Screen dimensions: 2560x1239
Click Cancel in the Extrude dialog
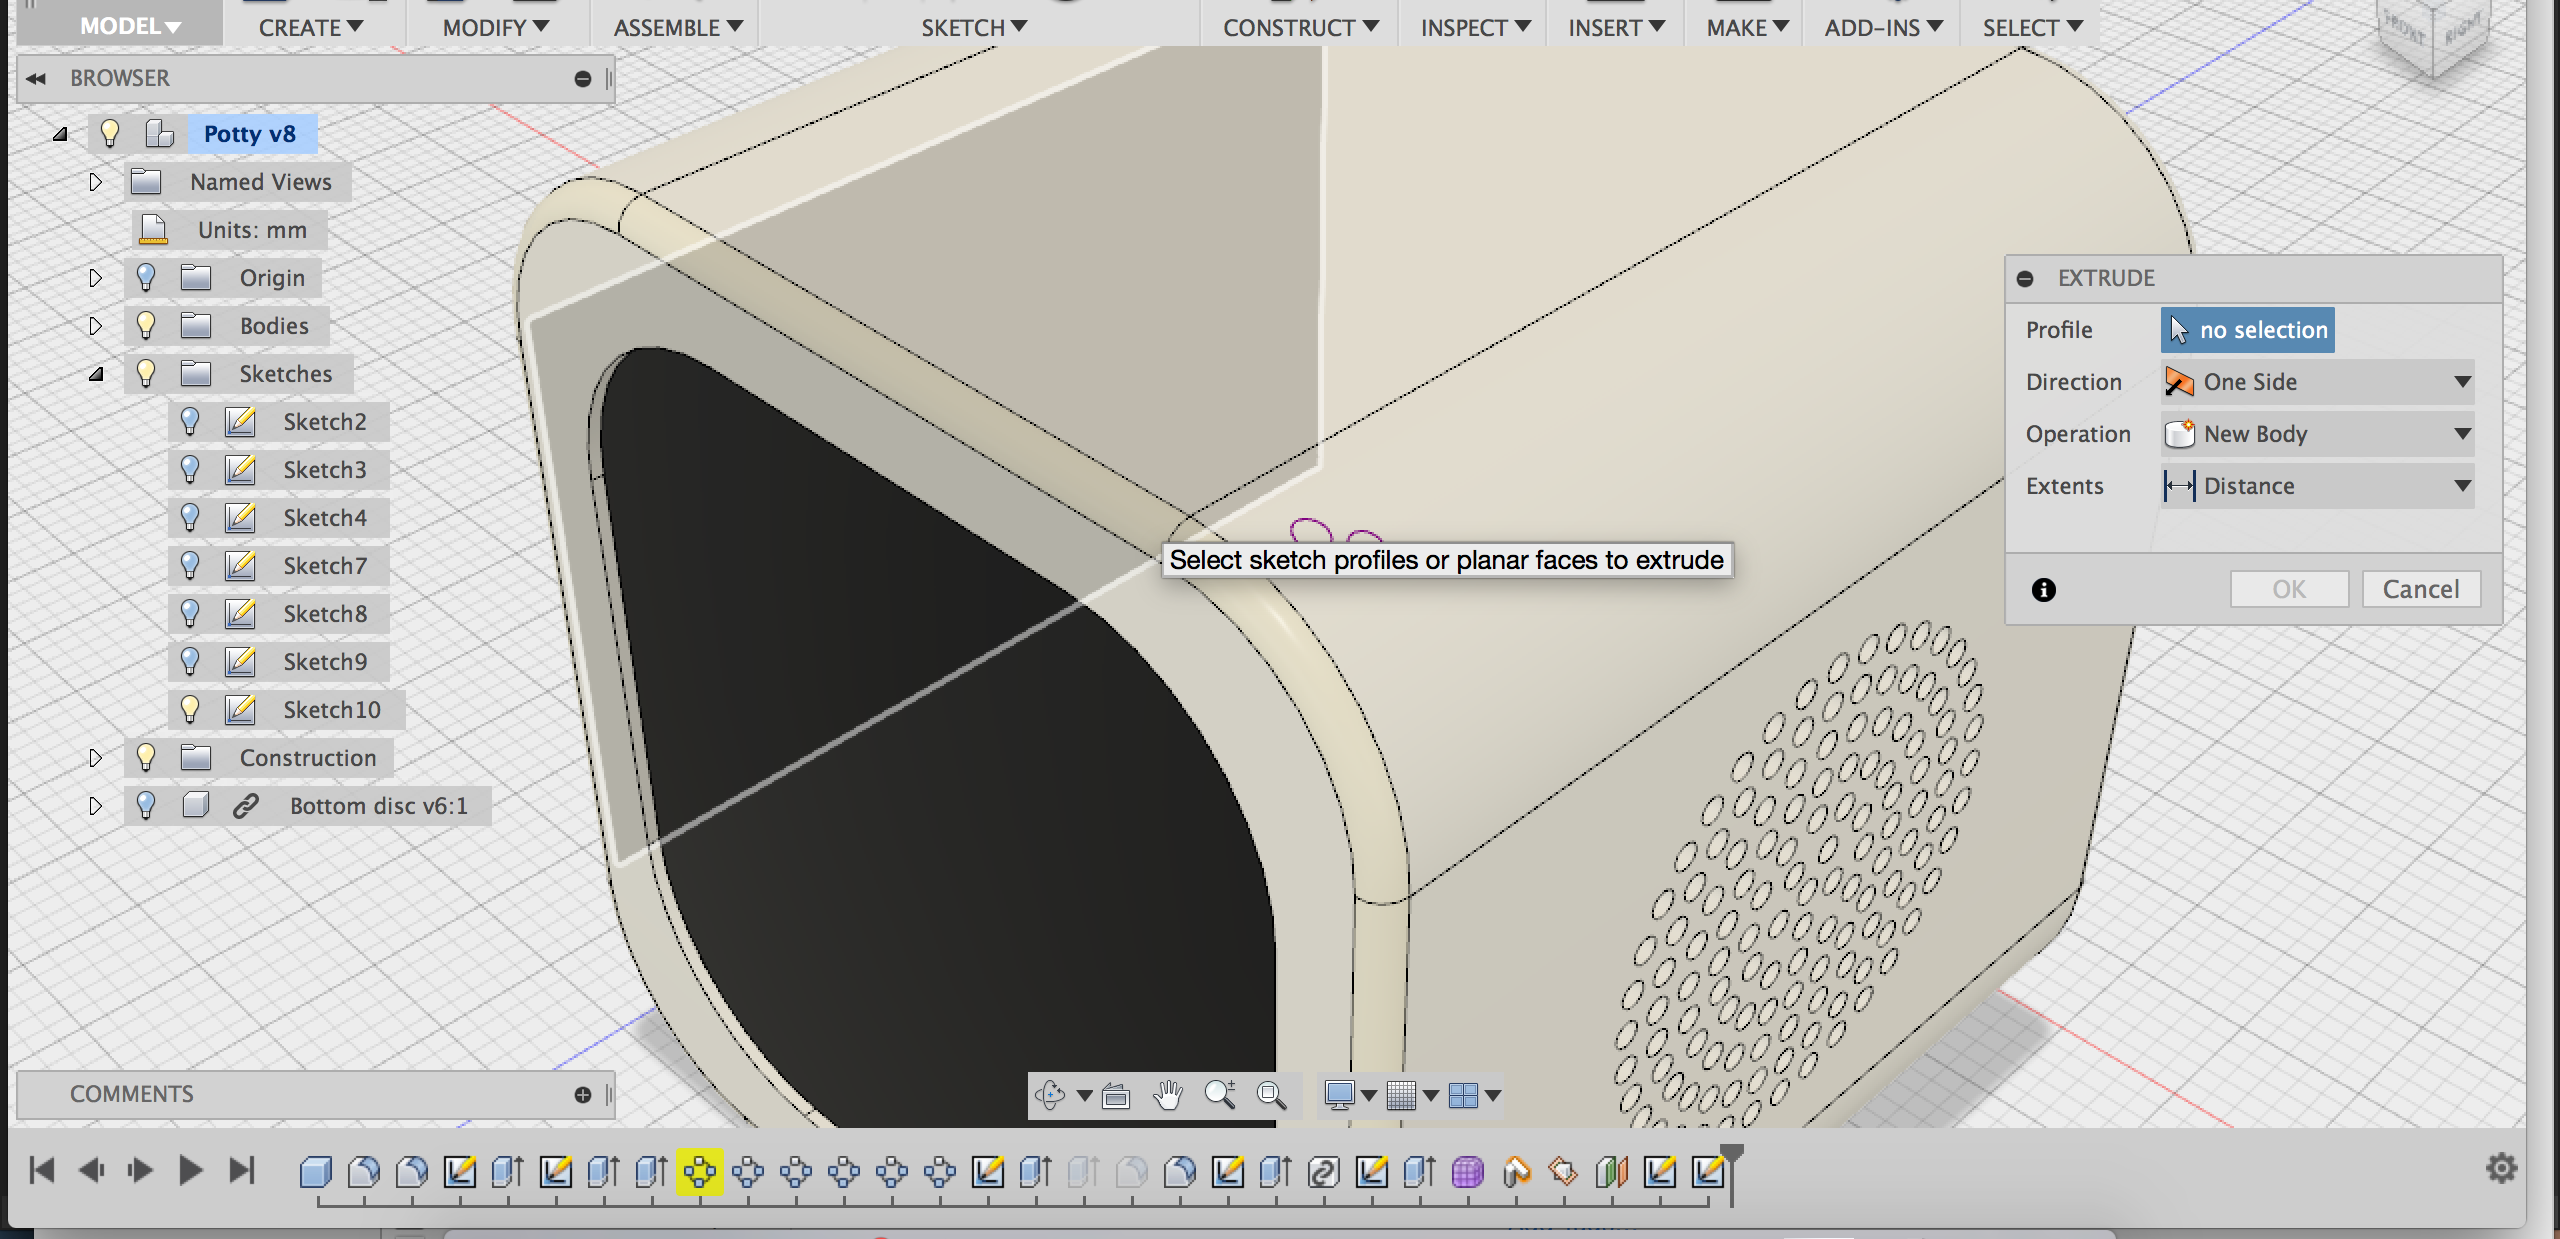2421,589
